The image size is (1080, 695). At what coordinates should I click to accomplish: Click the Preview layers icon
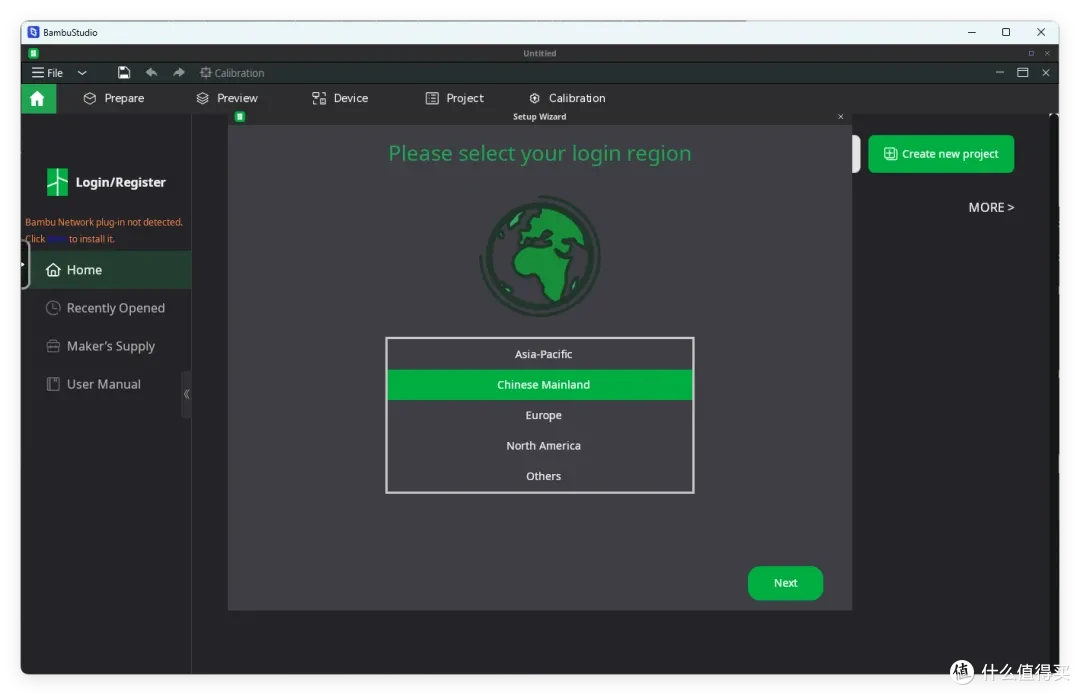pyautogui.click(x=202, y=98)
